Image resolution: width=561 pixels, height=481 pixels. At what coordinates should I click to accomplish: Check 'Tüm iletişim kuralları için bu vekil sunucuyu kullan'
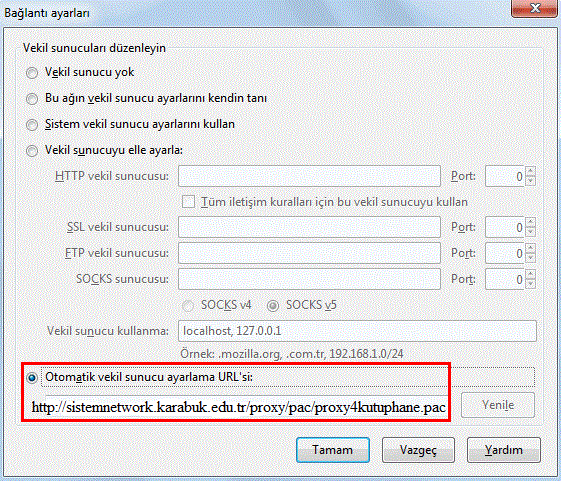(188, 201)
